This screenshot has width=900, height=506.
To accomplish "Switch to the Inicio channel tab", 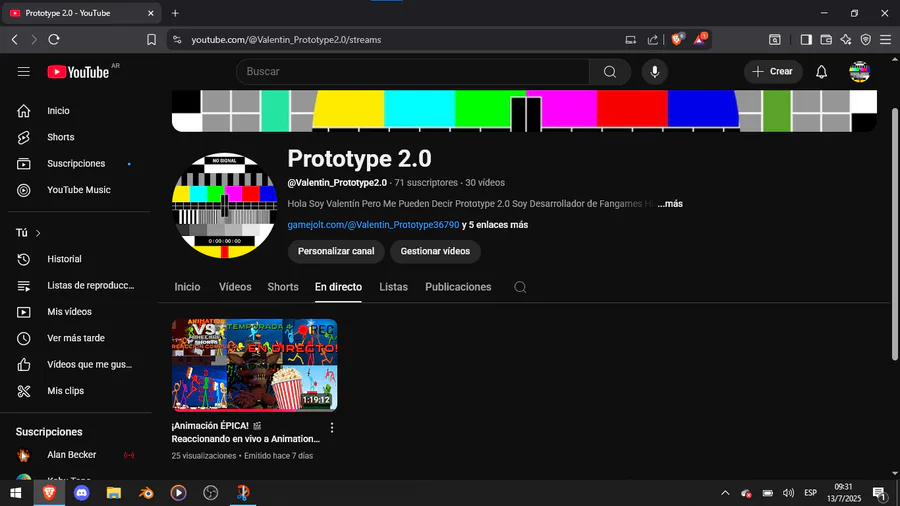I will [x=187, y=287].
